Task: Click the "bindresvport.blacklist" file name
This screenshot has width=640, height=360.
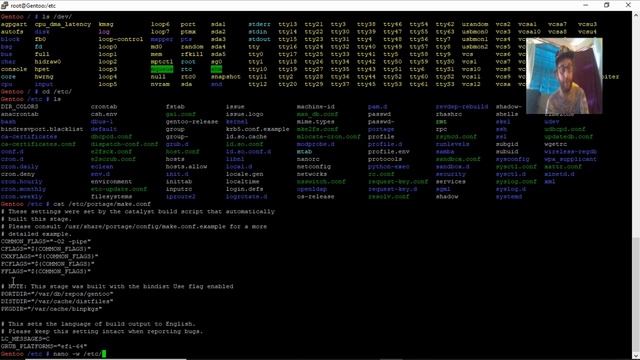Action: pyautogui.click(x=42, y=129)
